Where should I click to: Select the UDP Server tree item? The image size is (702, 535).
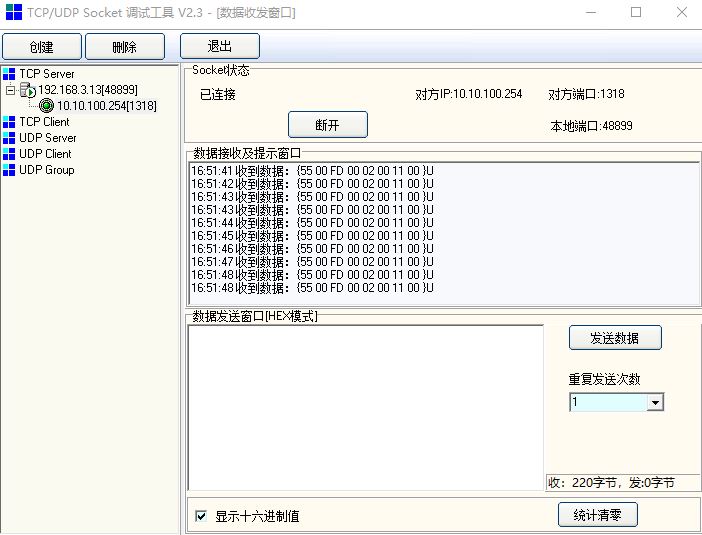coord(48,138)
